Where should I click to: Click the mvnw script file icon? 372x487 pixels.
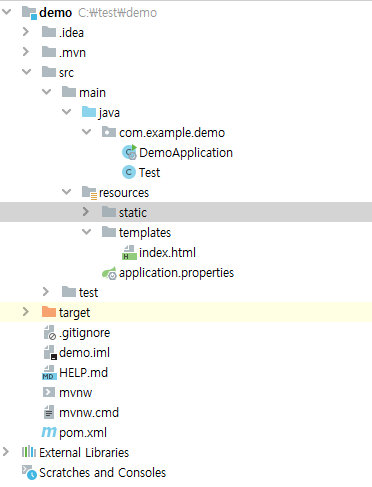[x=49, y=392]
